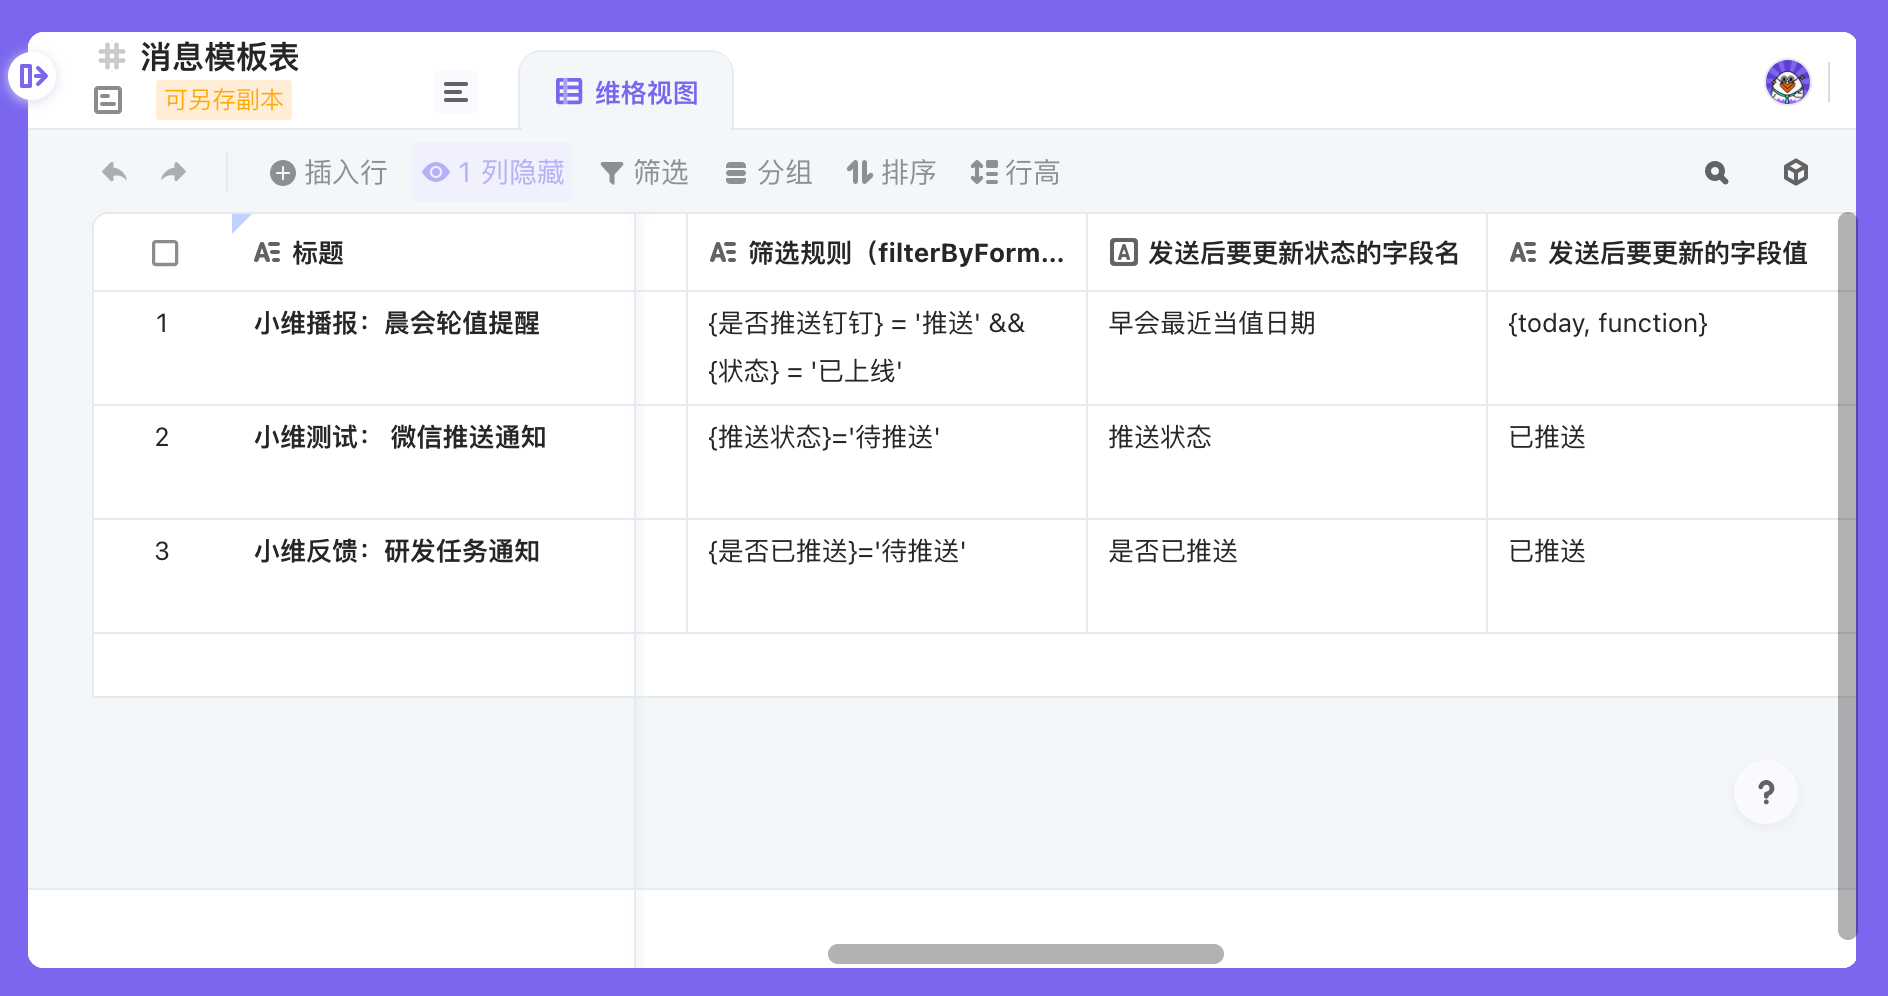Select the 已推送 cell in row 3
Viewport: 1888px width, 996px height.
[1662, 576]
